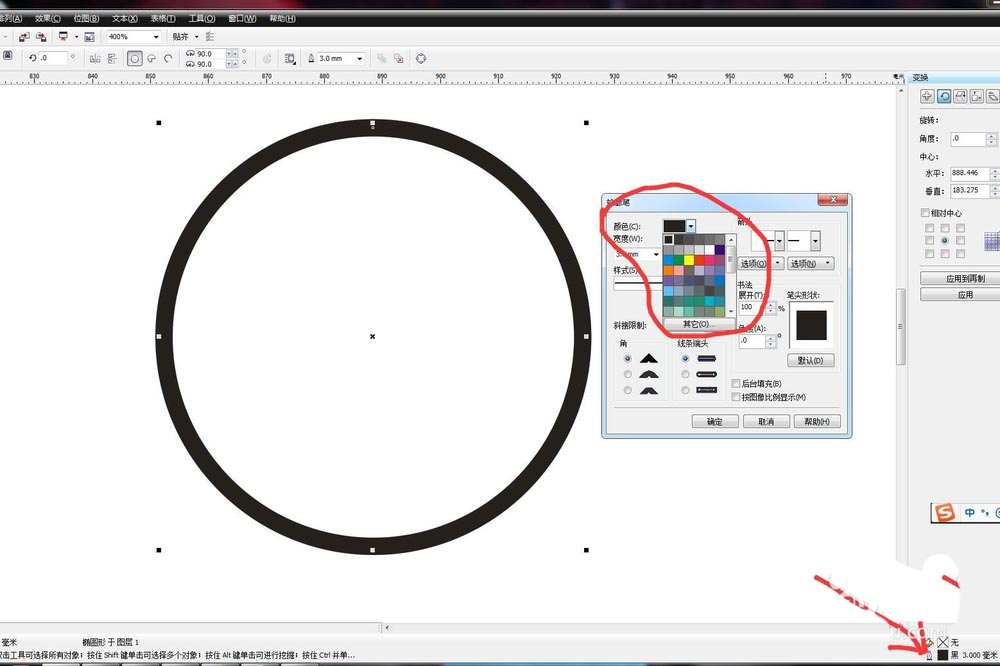Open the 表格(T) menu

click(163, 18)
